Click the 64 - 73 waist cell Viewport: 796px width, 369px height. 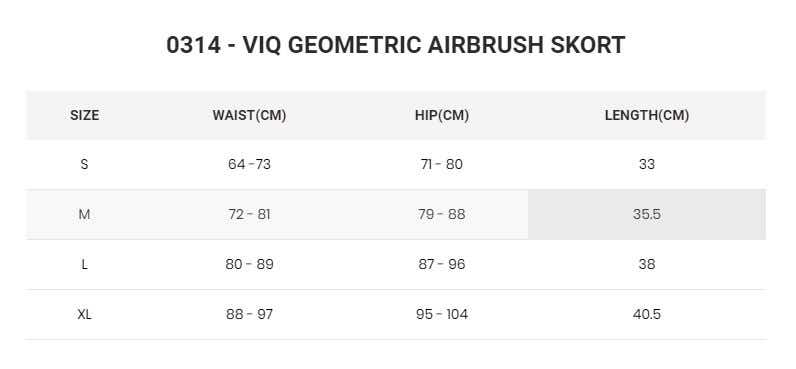point(249,164)
